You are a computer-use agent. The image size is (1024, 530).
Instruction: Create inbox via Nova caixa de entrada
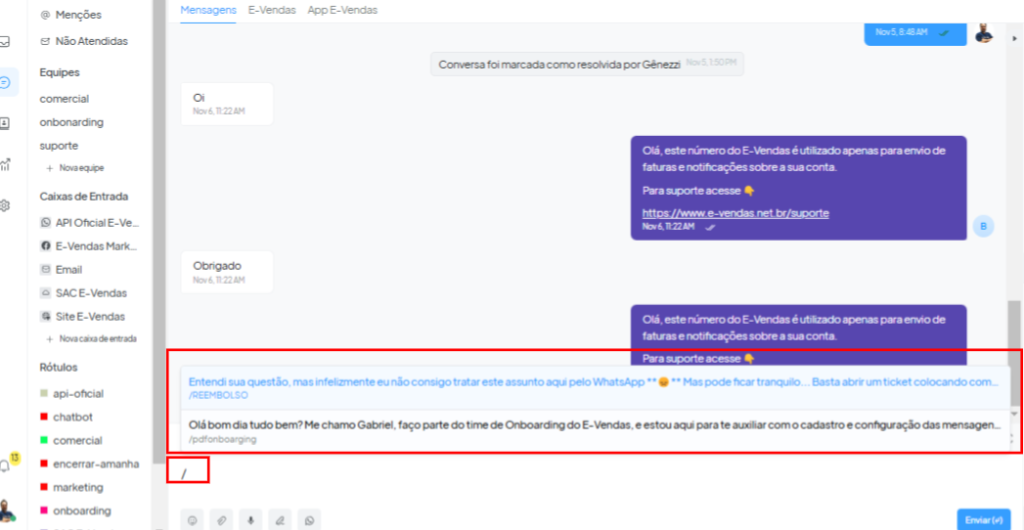point(91,339)
